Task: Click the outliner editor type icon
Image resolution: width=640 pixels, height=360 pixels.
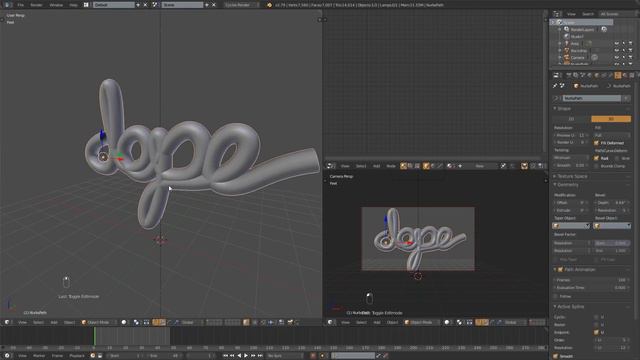Action: click(557, 14)
